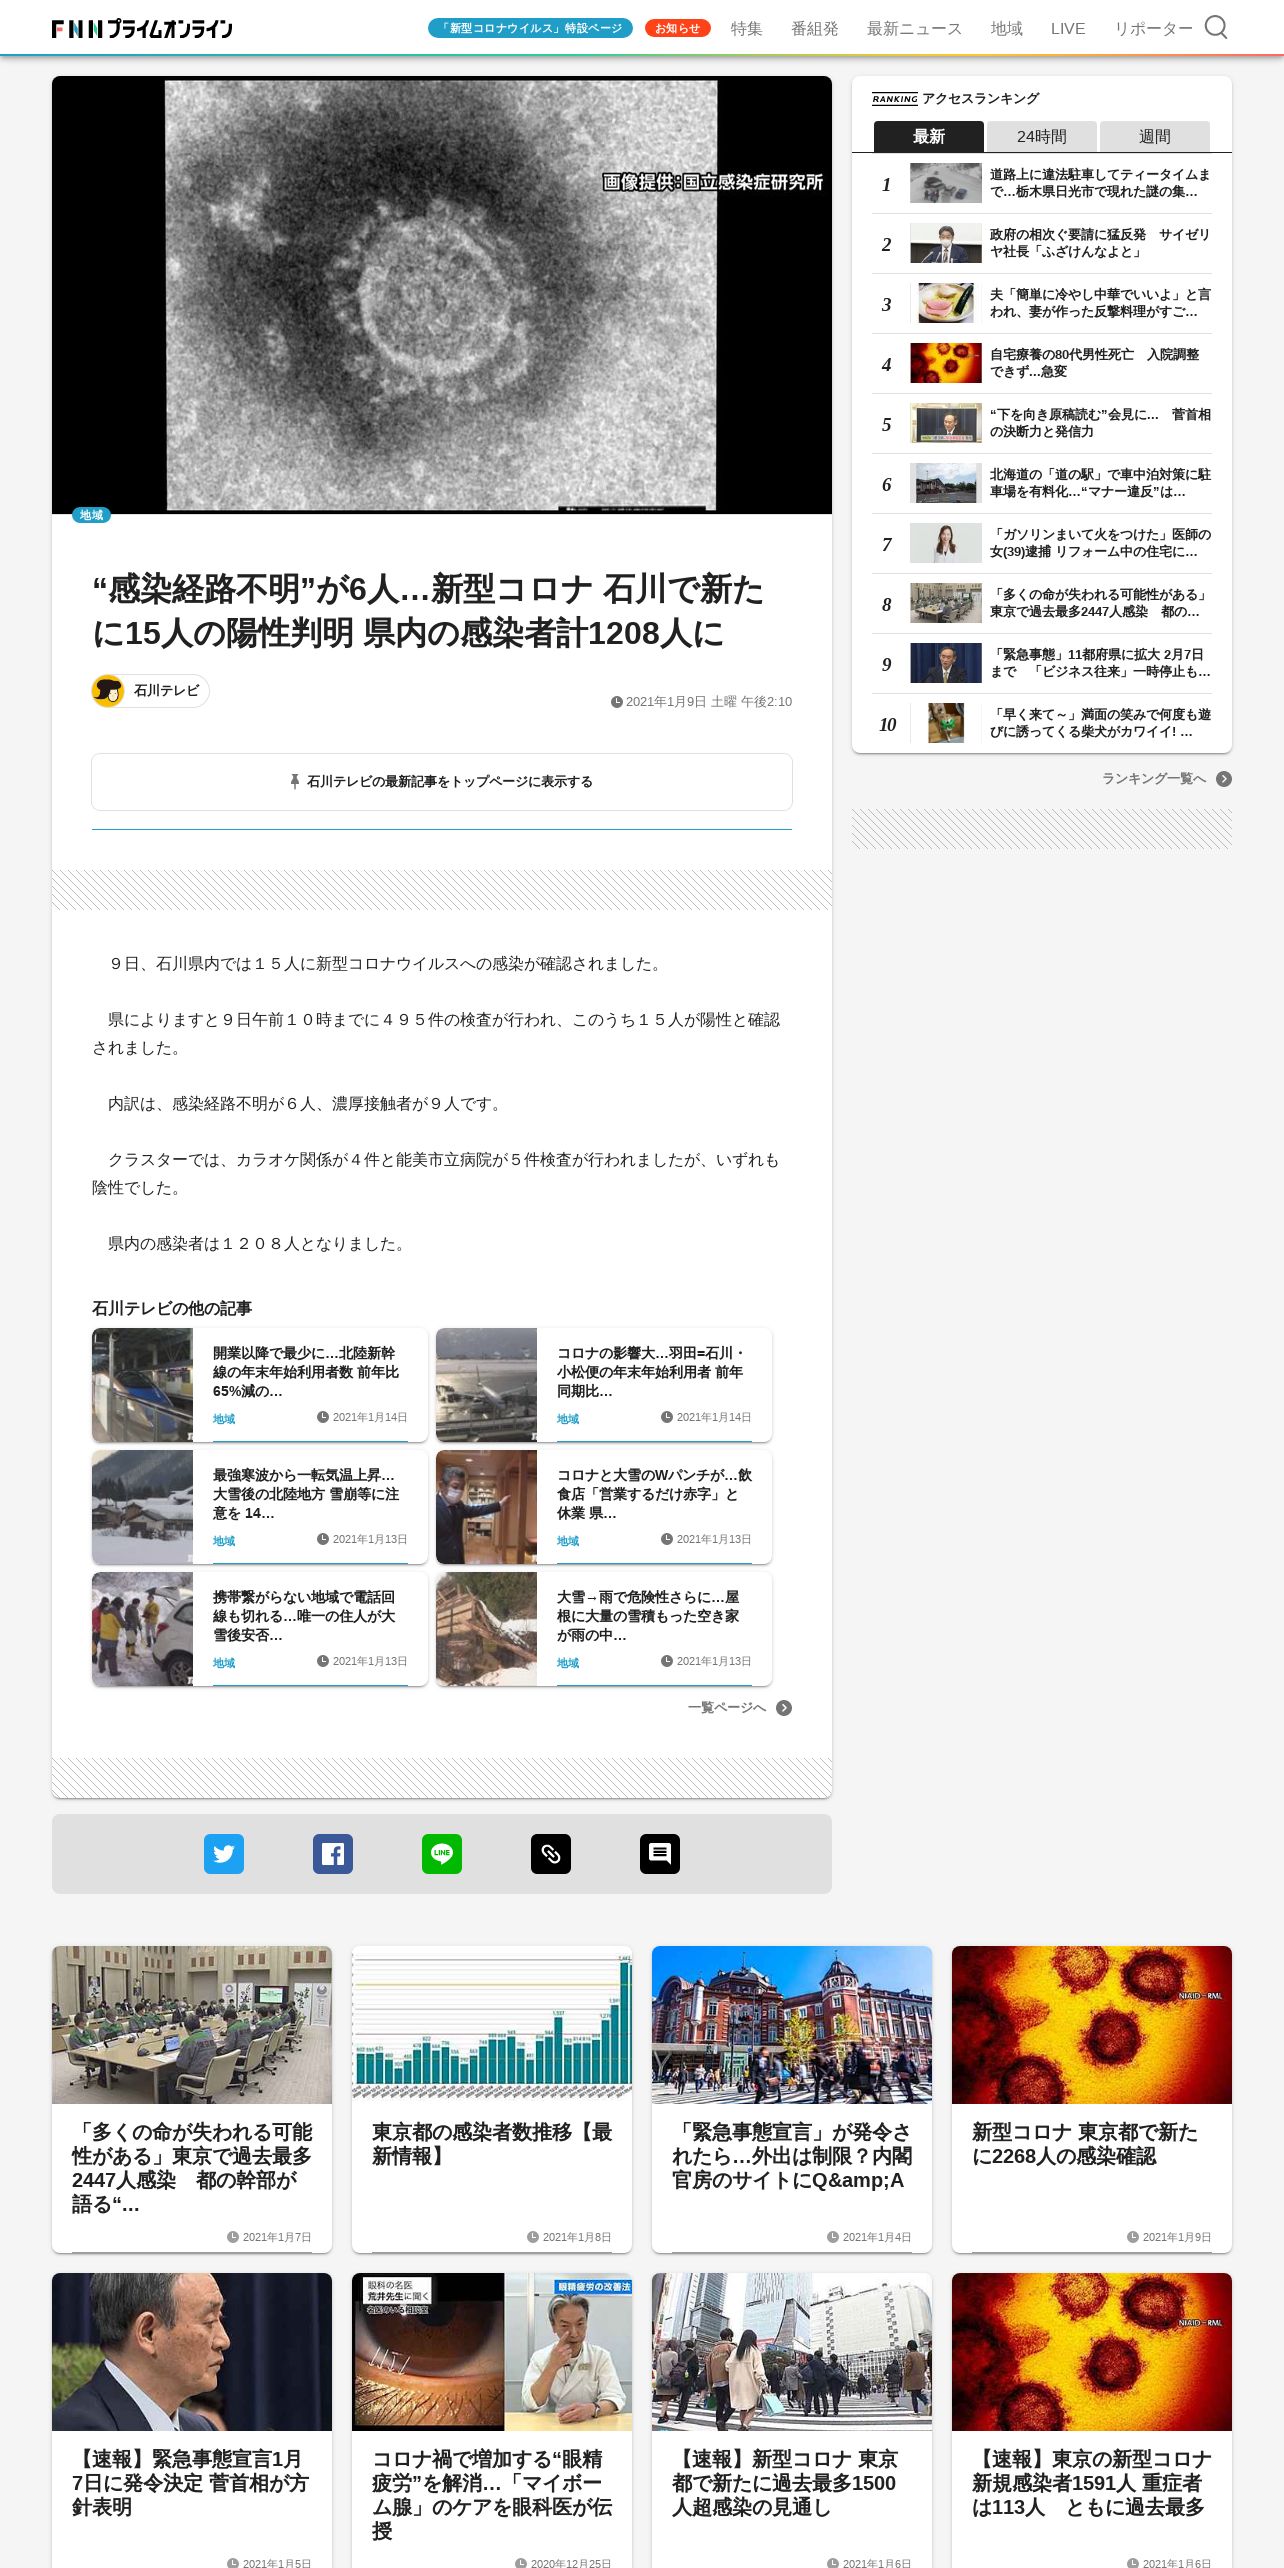Open 東京都の感染者数推移 card
The width and height of the screenshot is (1284, 2568).
click(492, 2099)
